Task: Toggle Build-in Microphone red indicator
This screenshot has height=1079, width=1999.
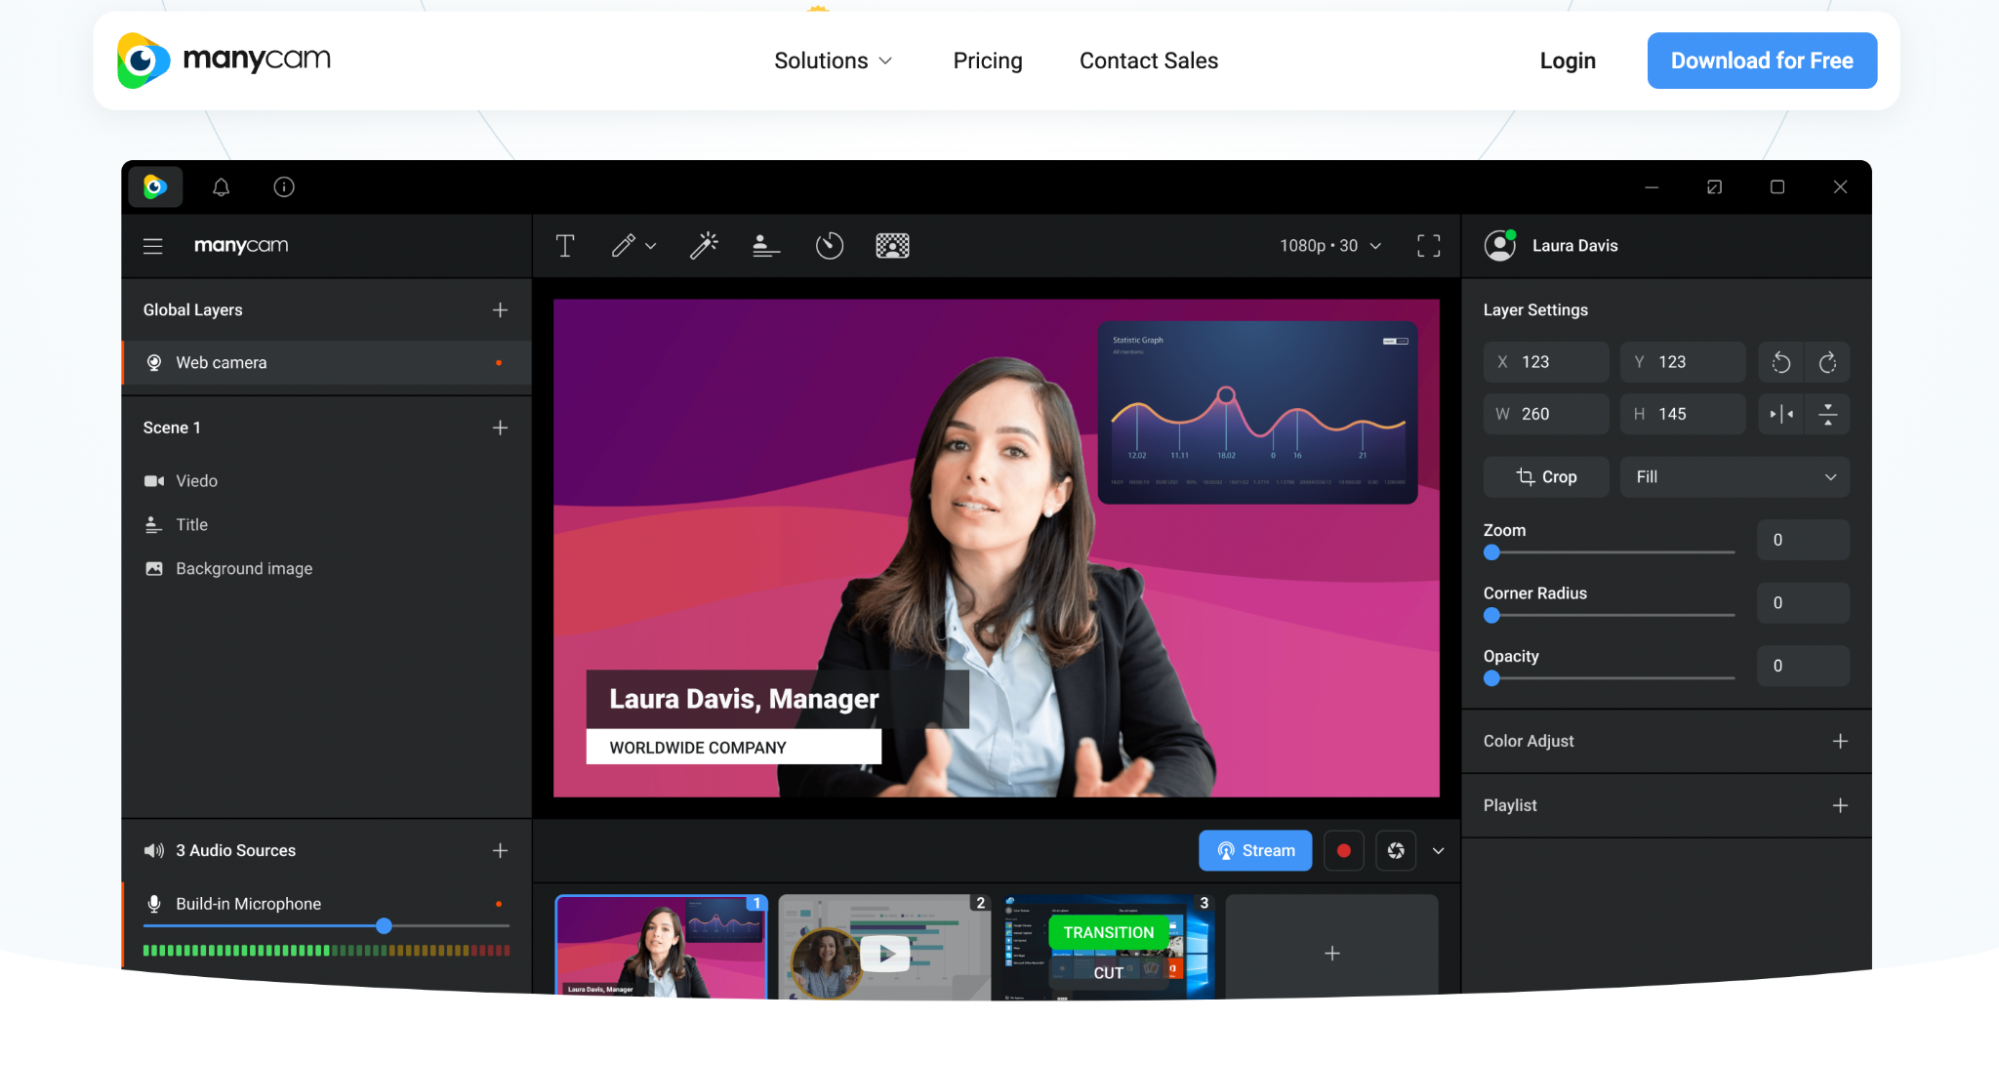Action: 499,904
